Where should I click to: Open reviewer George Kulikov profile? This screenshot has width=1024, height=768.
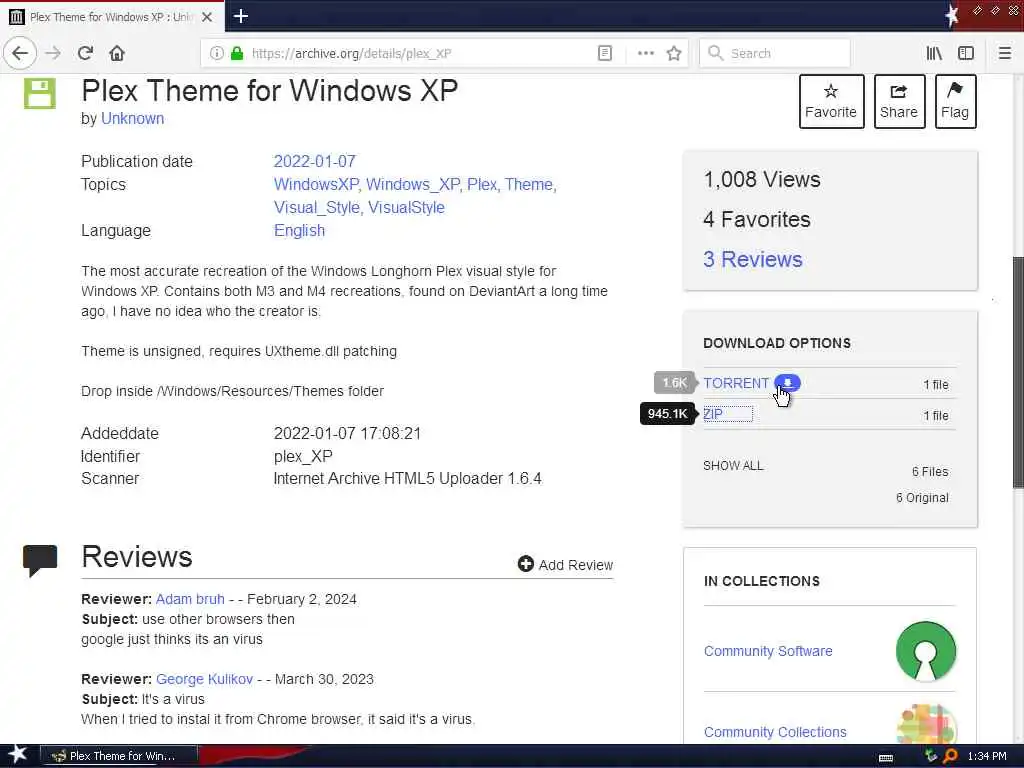[204, 679]
